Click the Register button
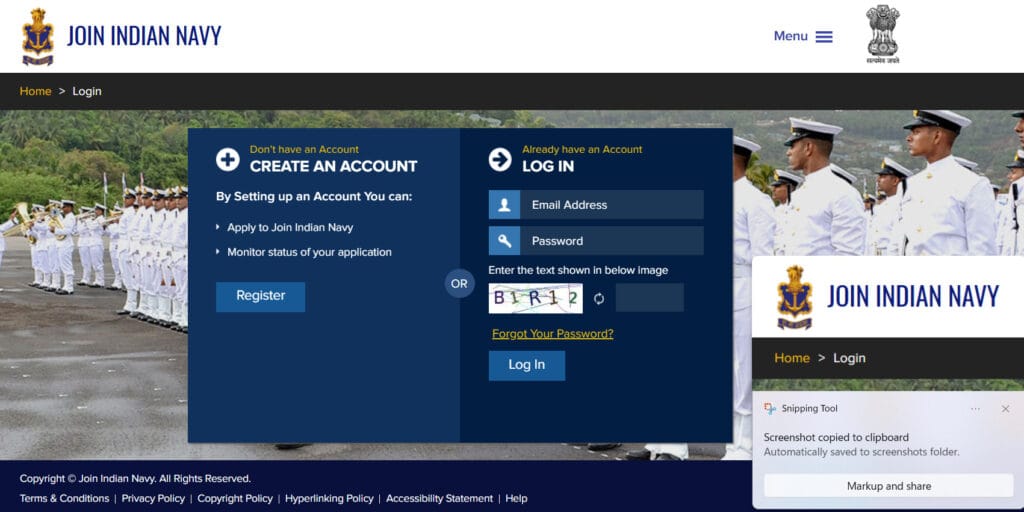 (x=261, y=296)
